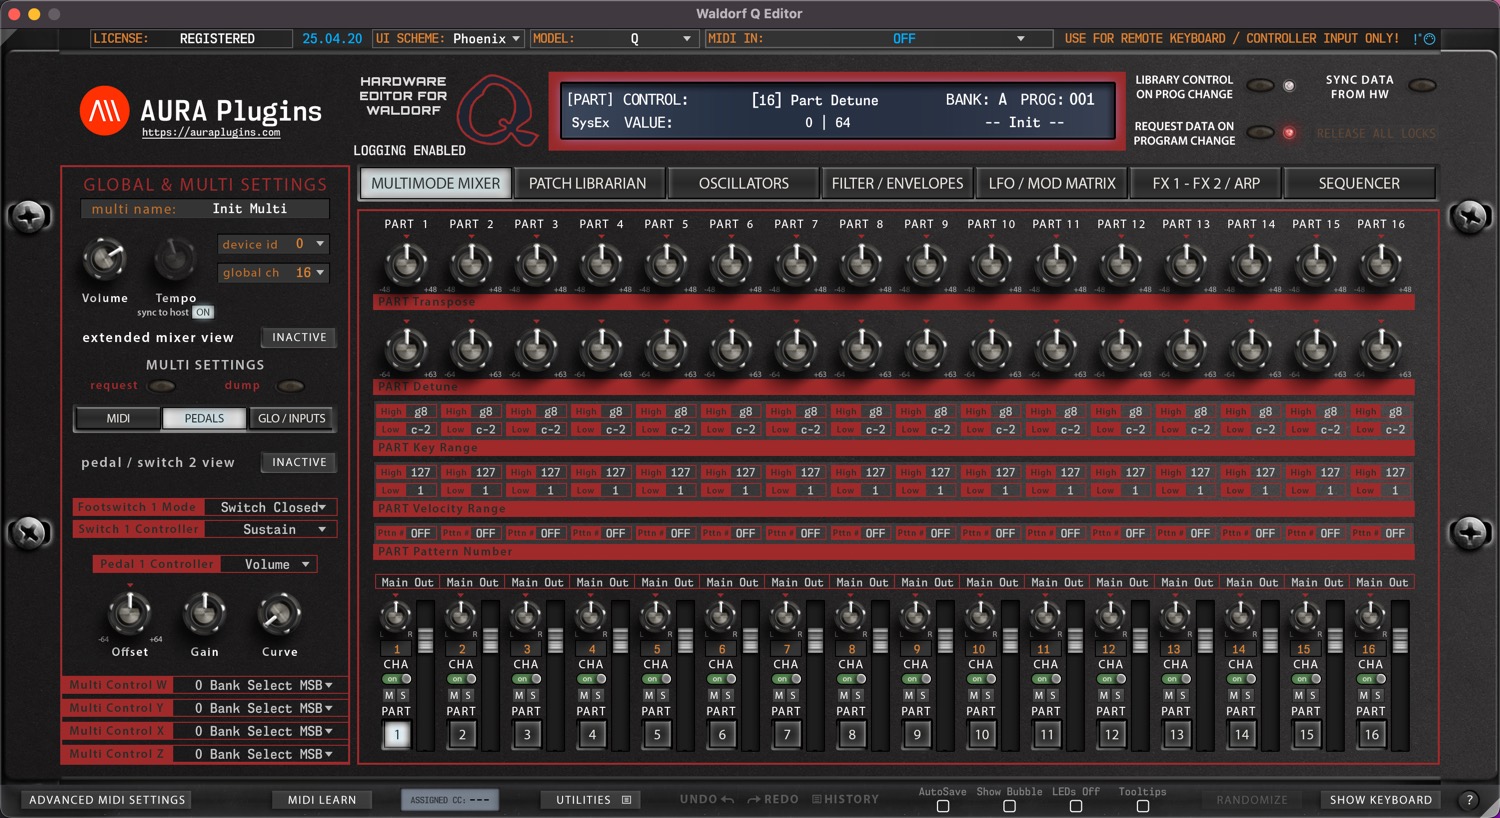Enable the LEDs Off checkbox

[x=1076, y=806]
